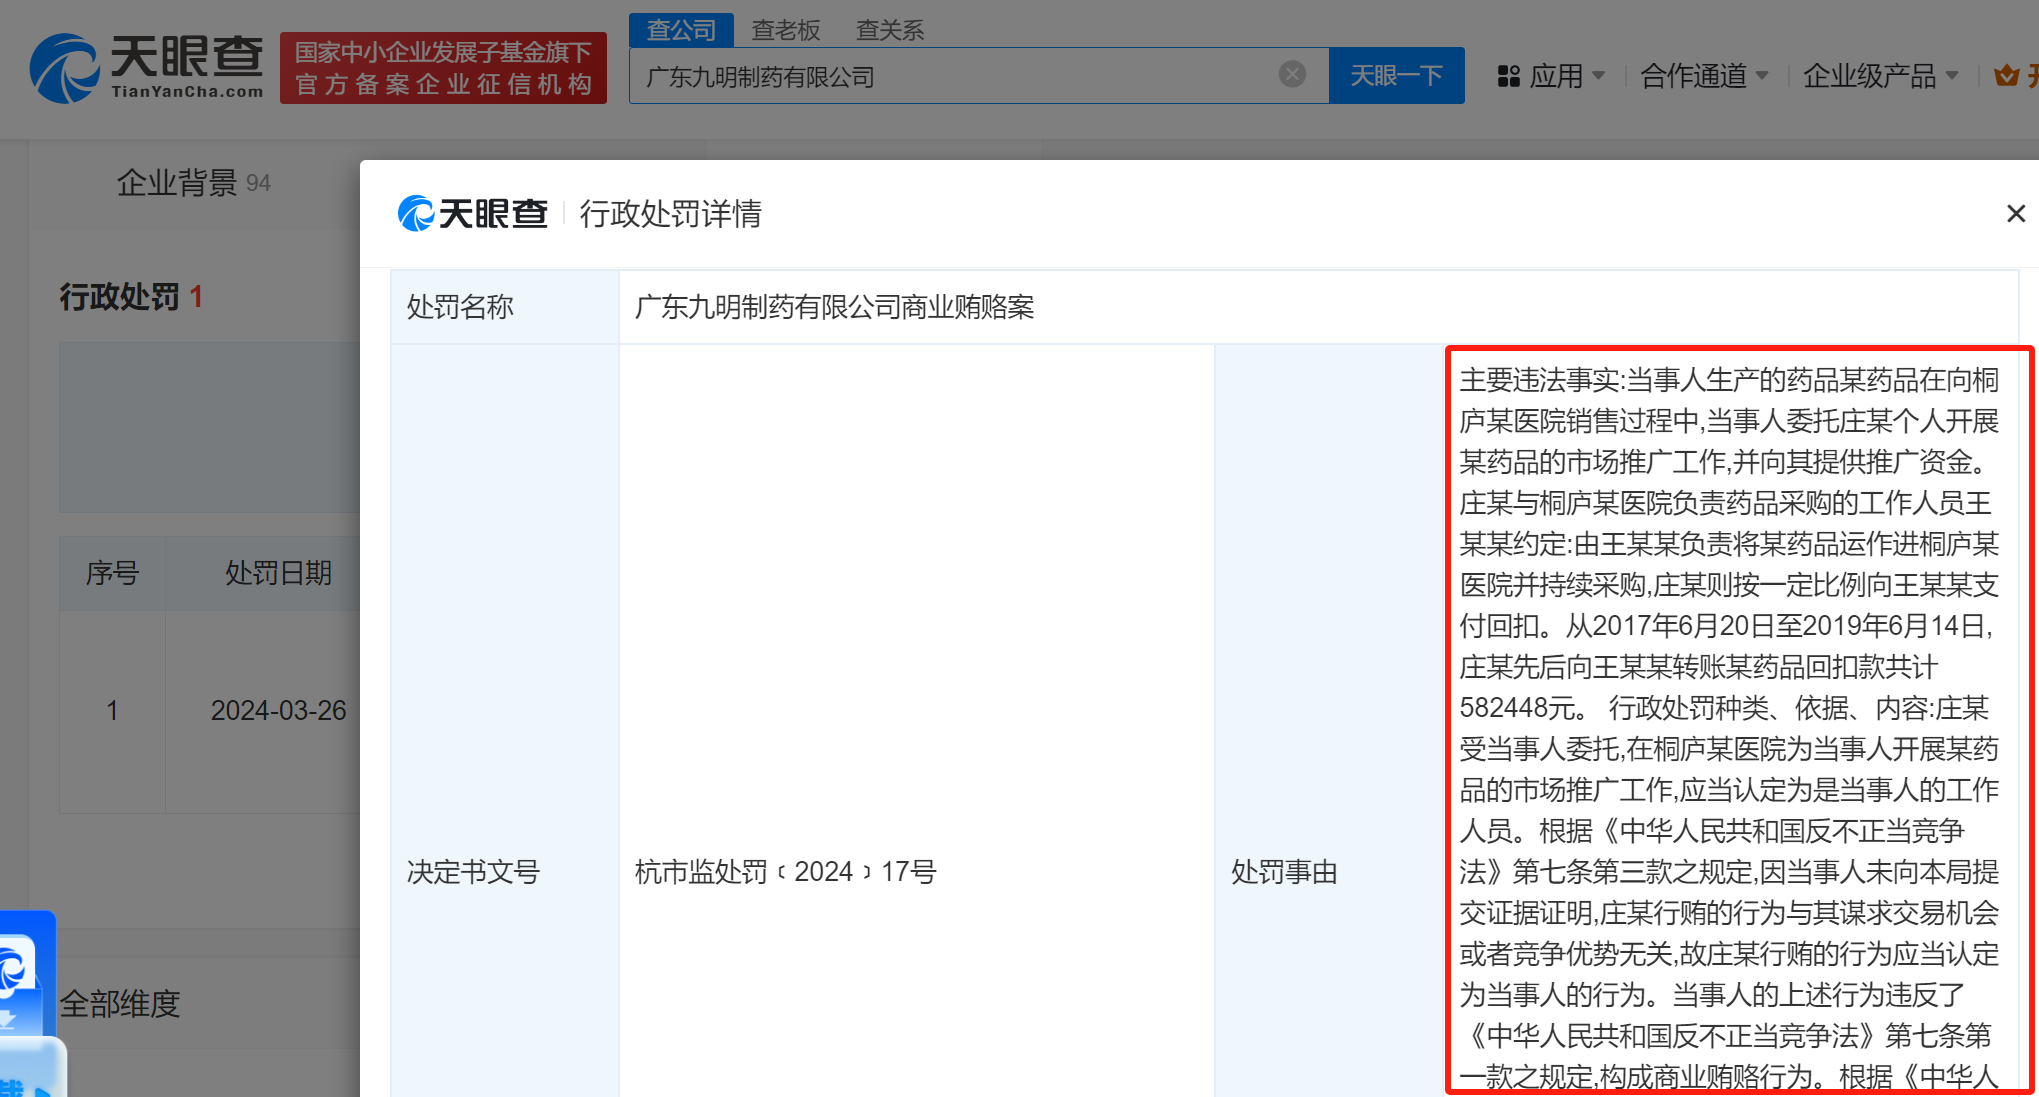Switch to the 查关系 tab
Viewport: 2039px width, 1097px height.
pyautogui.click(x=889, y=30)
